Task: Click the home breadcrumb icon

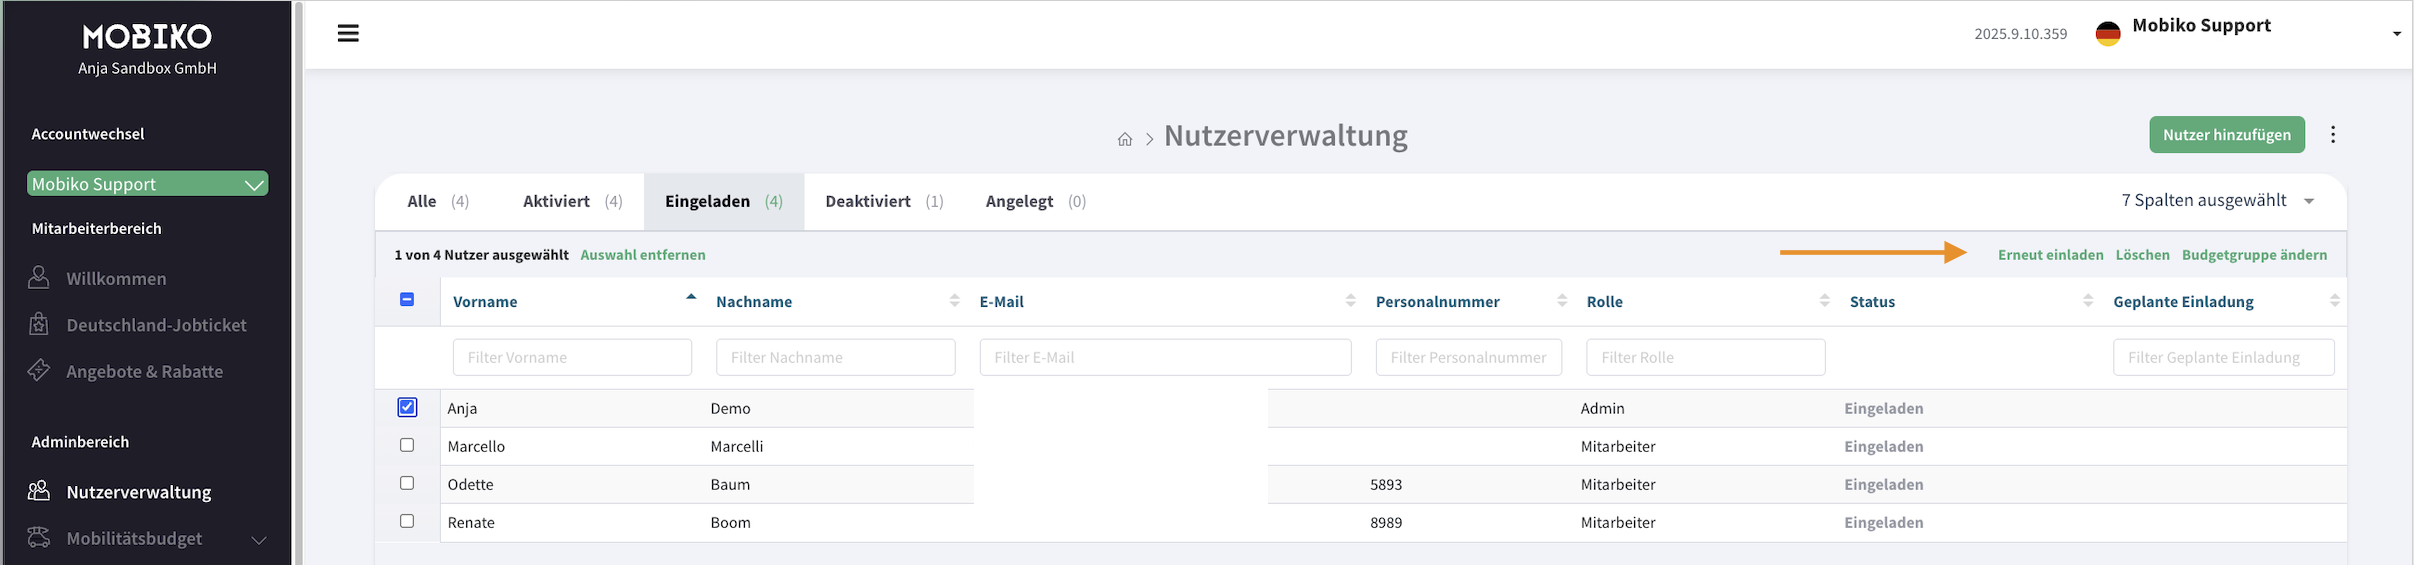Action: point(1125,139)
